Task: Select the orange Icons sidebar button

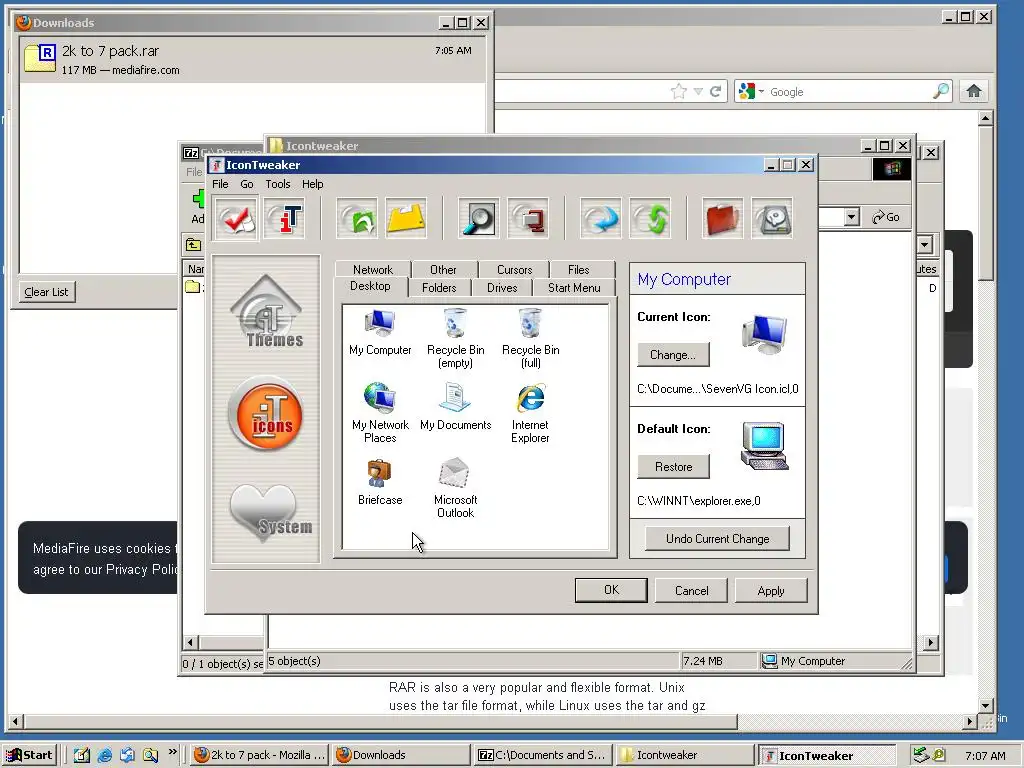Action: [x=266, y=413]
